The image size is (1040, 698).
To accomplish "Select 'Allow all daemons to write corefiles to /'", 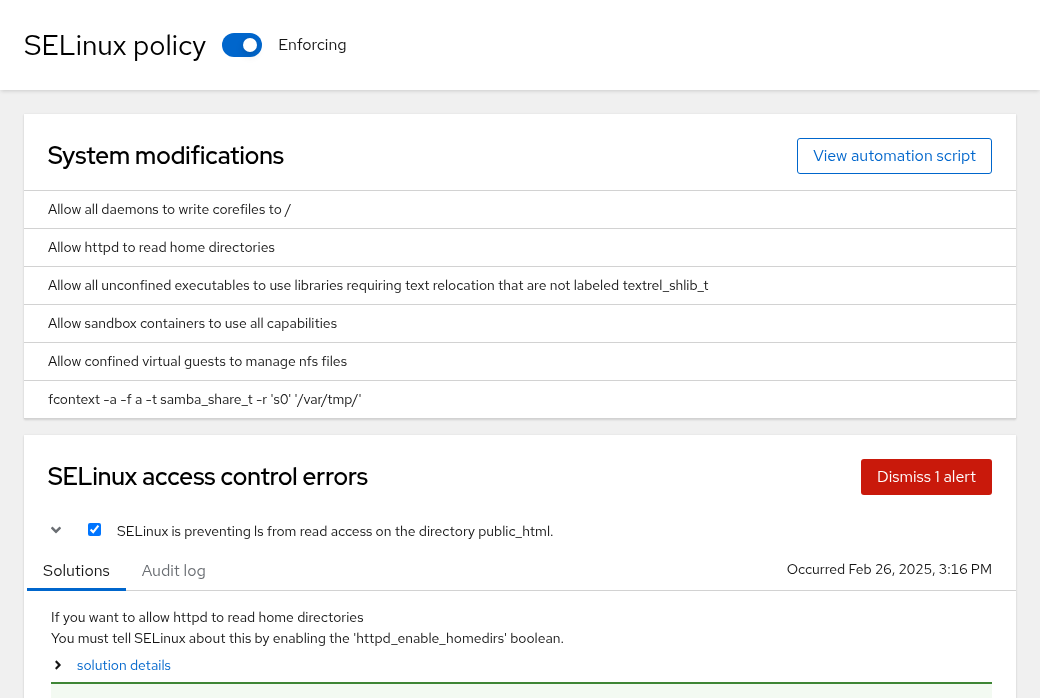I will 519,210.
